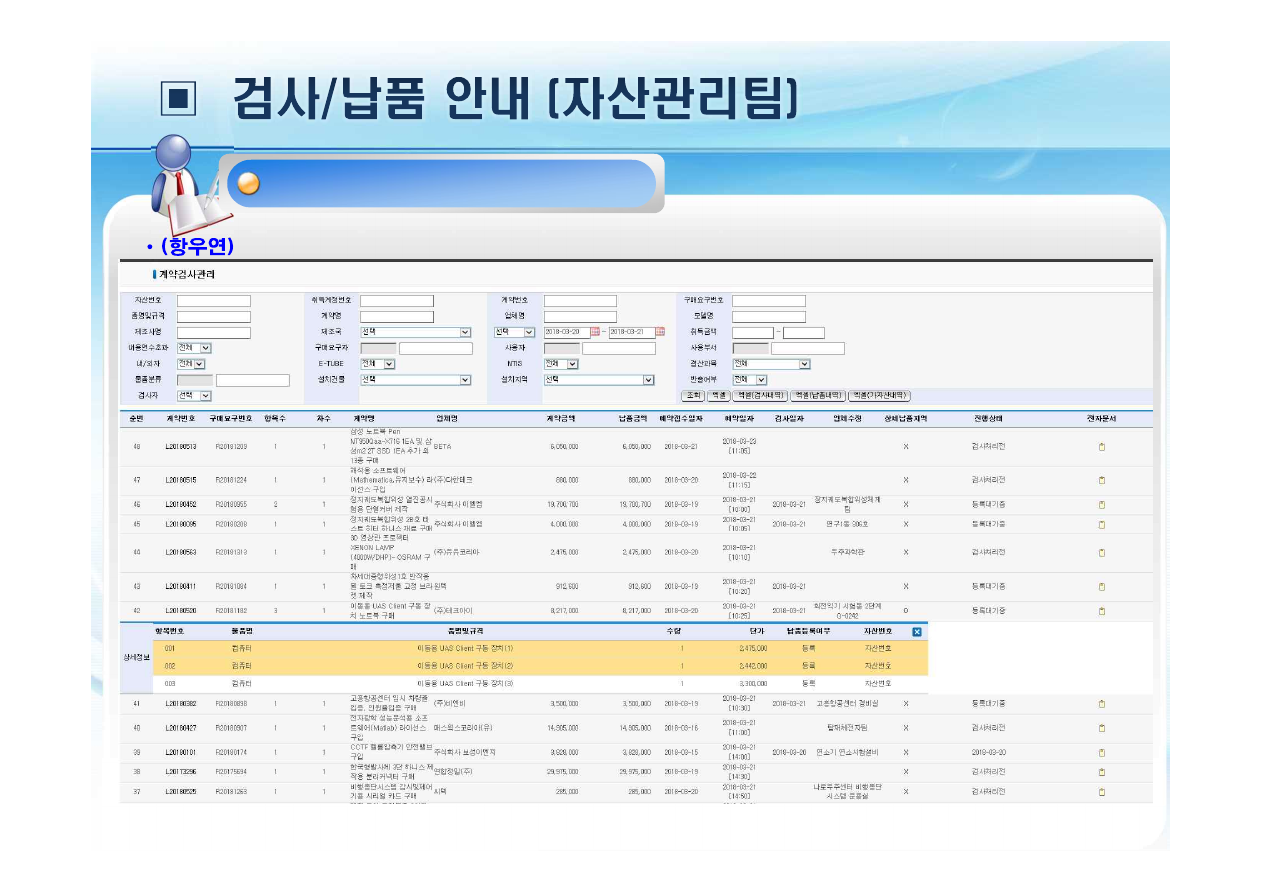Close the 상세정보 detail panel
Image resolution: width=1262 pixels, height=893 pixels.
click(x=917, y=631)
